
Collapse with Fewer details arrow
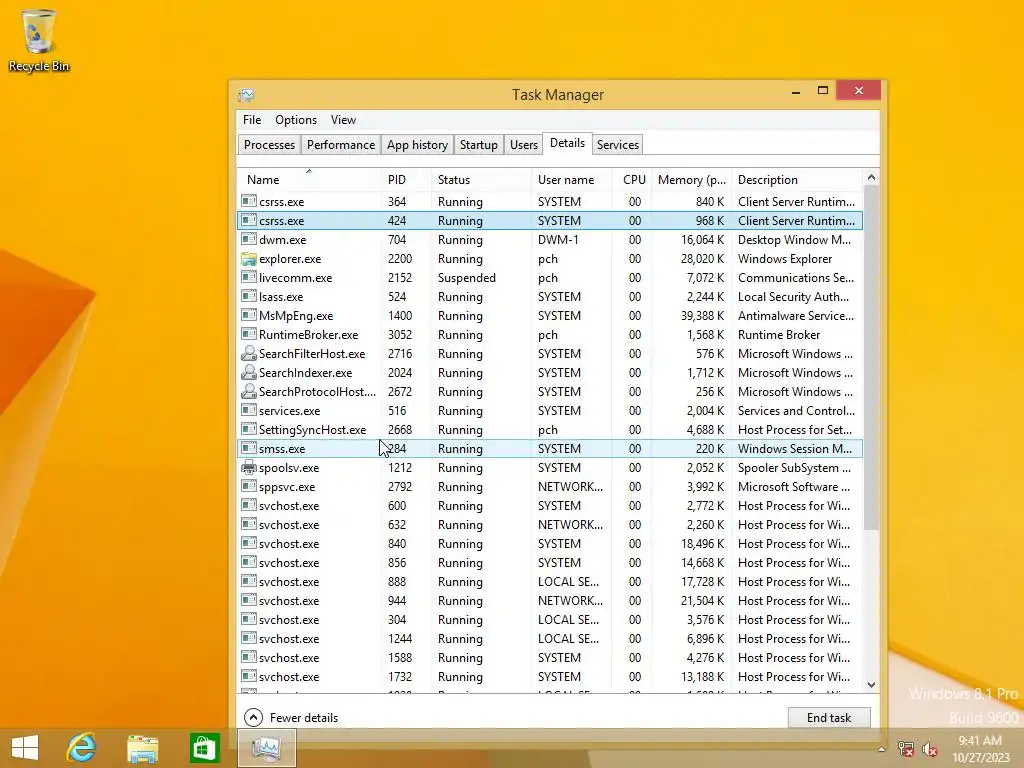pos(253,718)
